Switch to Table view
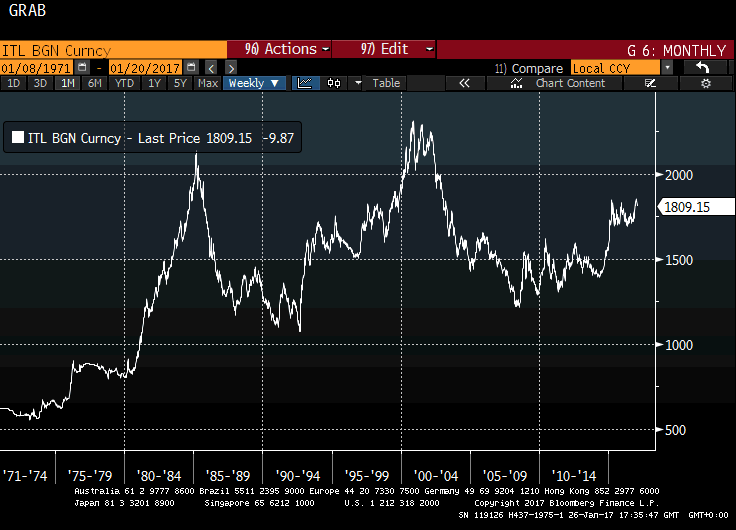 point(386,83)
